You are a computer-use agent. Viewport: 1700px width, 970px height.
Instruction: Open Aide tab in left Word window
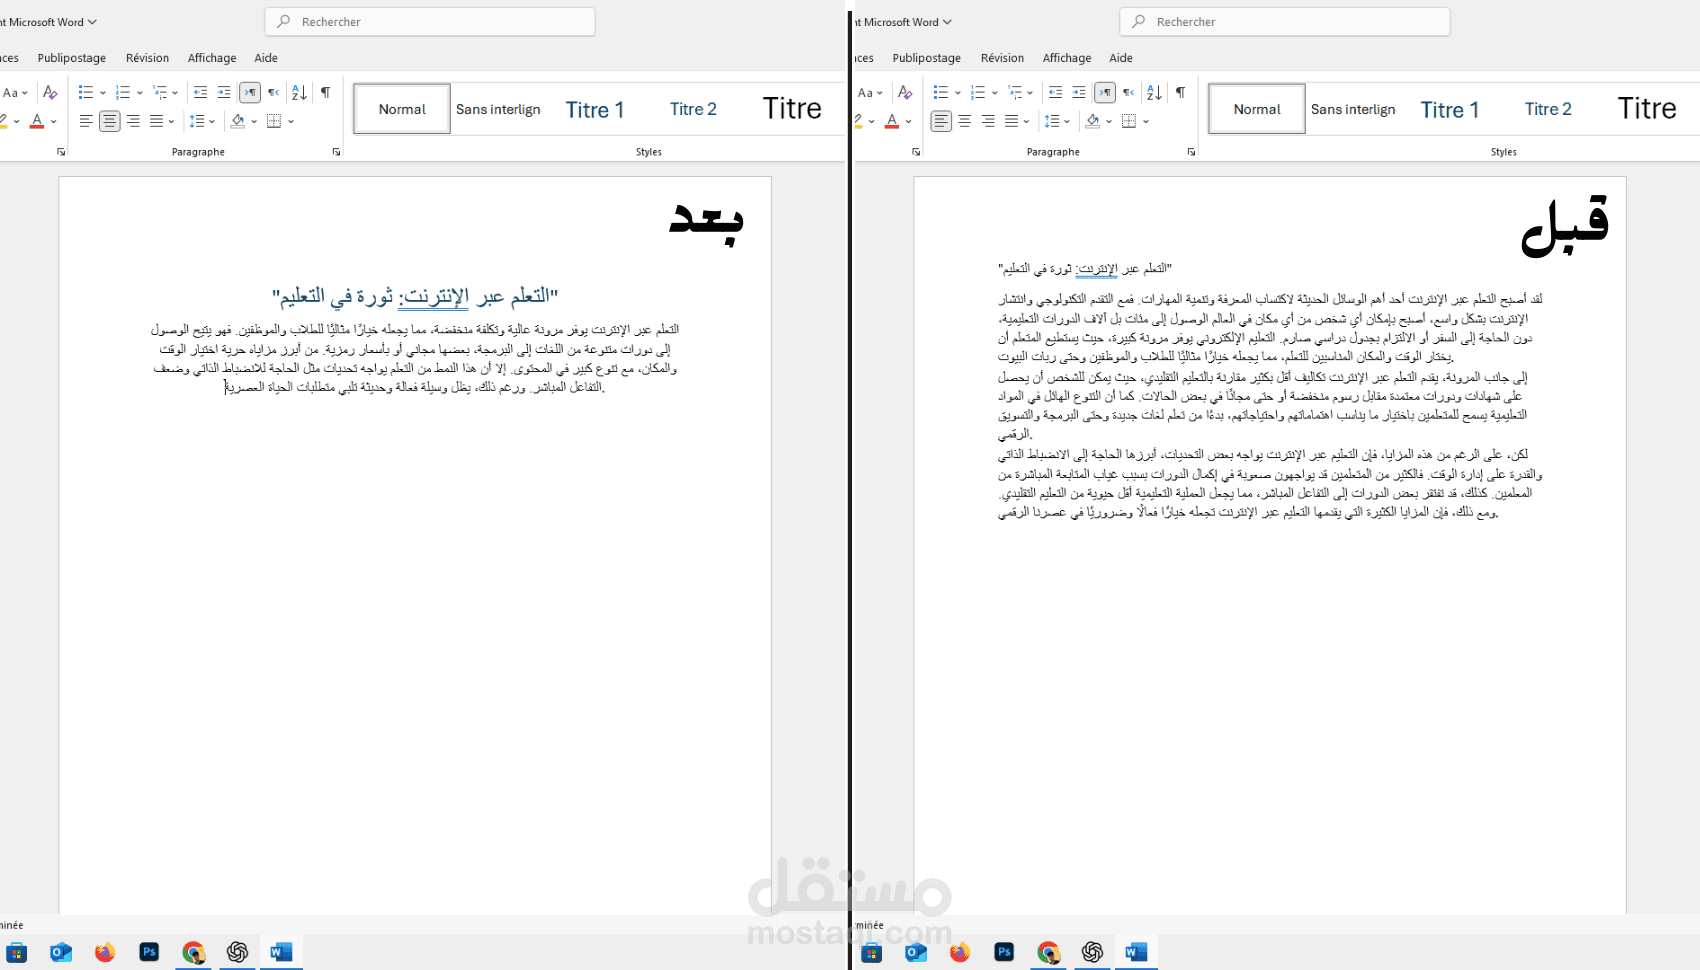266,58
